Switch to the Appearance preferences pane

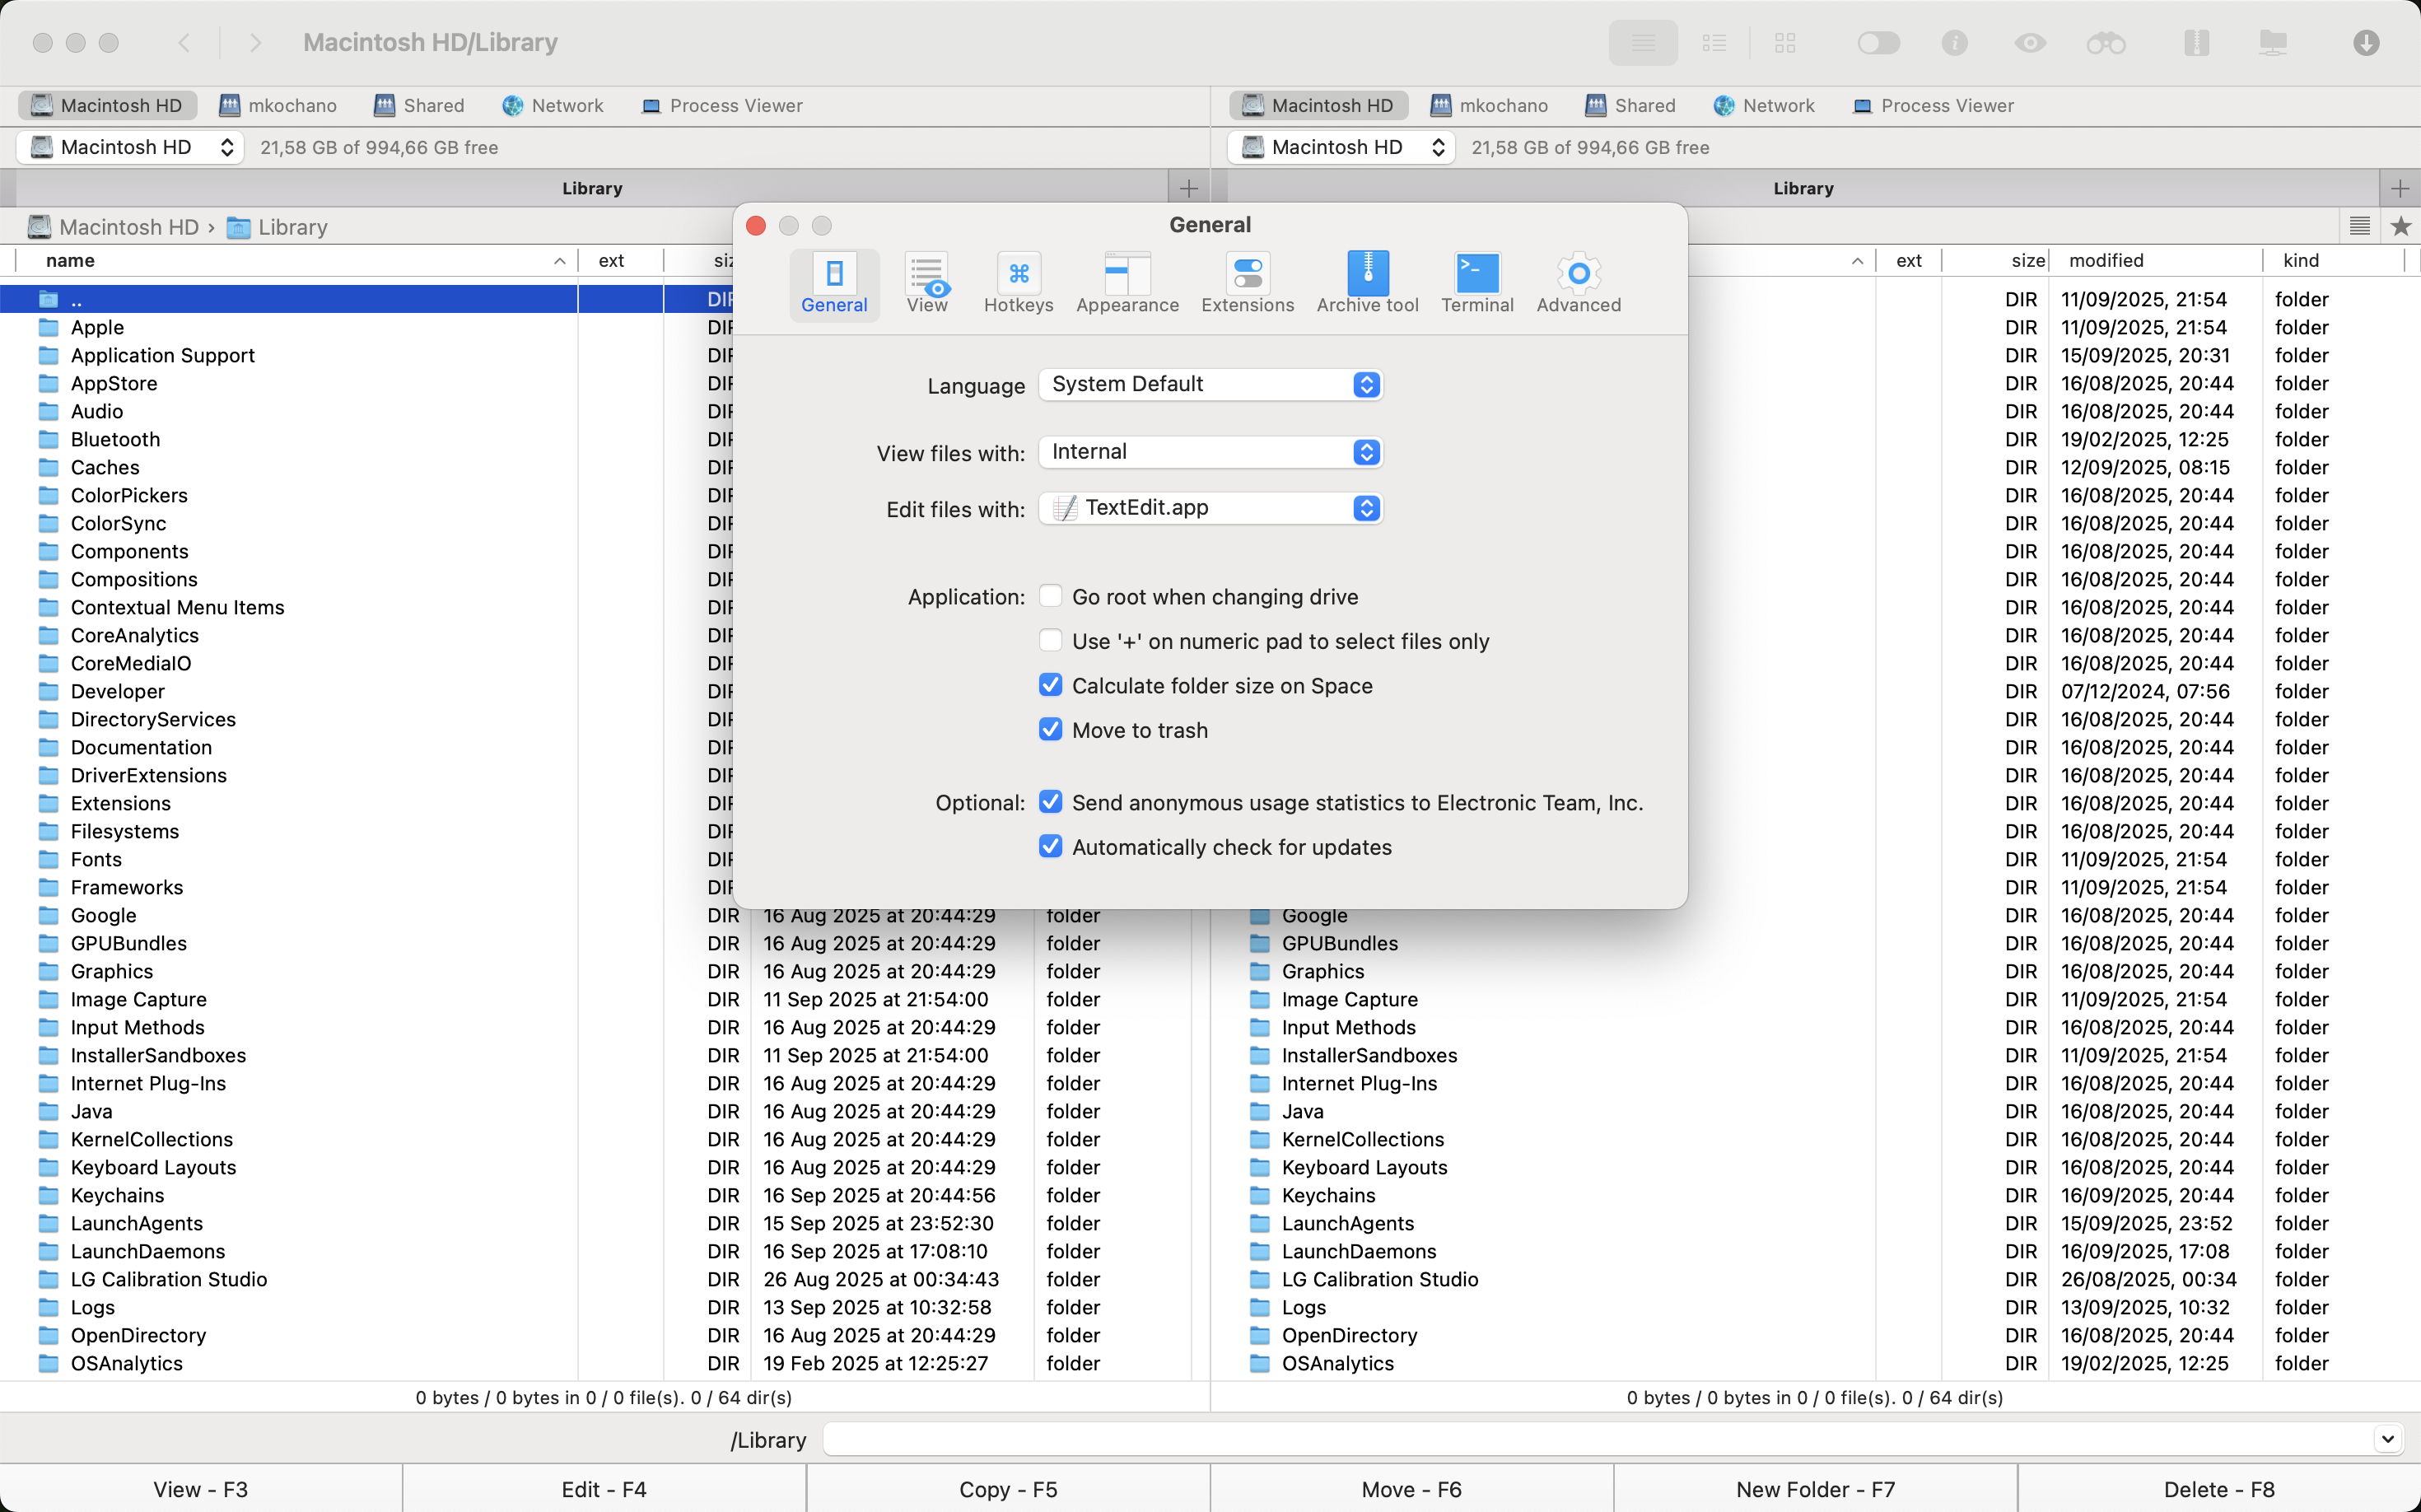pyautogui.click(x=1127, y=283)
